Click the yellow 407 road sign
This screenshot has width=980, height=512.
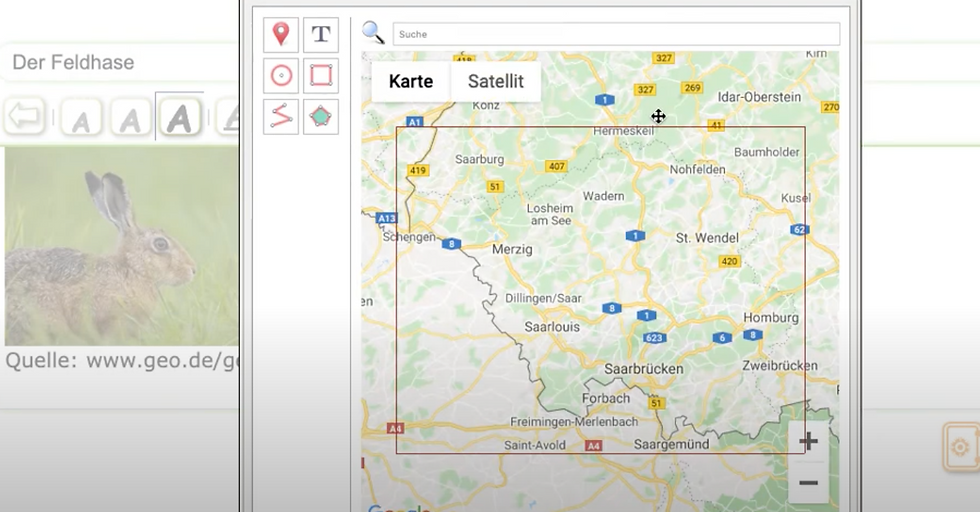(x=556, y=166)
